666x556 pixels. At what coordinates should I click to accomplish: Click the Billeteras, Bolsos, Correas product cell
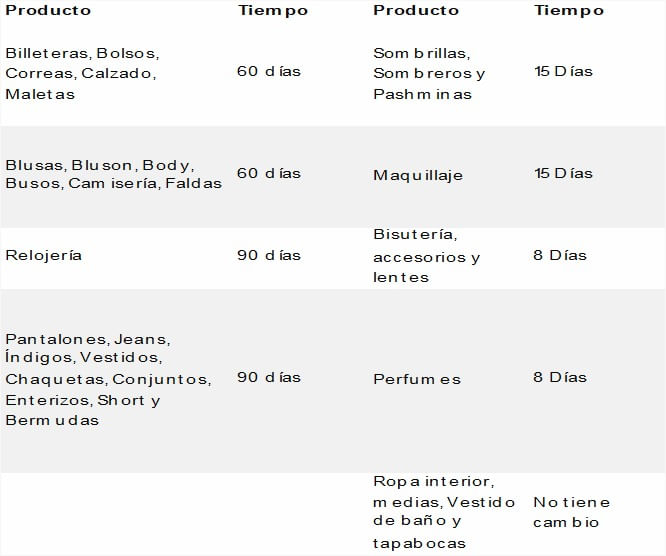(82, 73)
